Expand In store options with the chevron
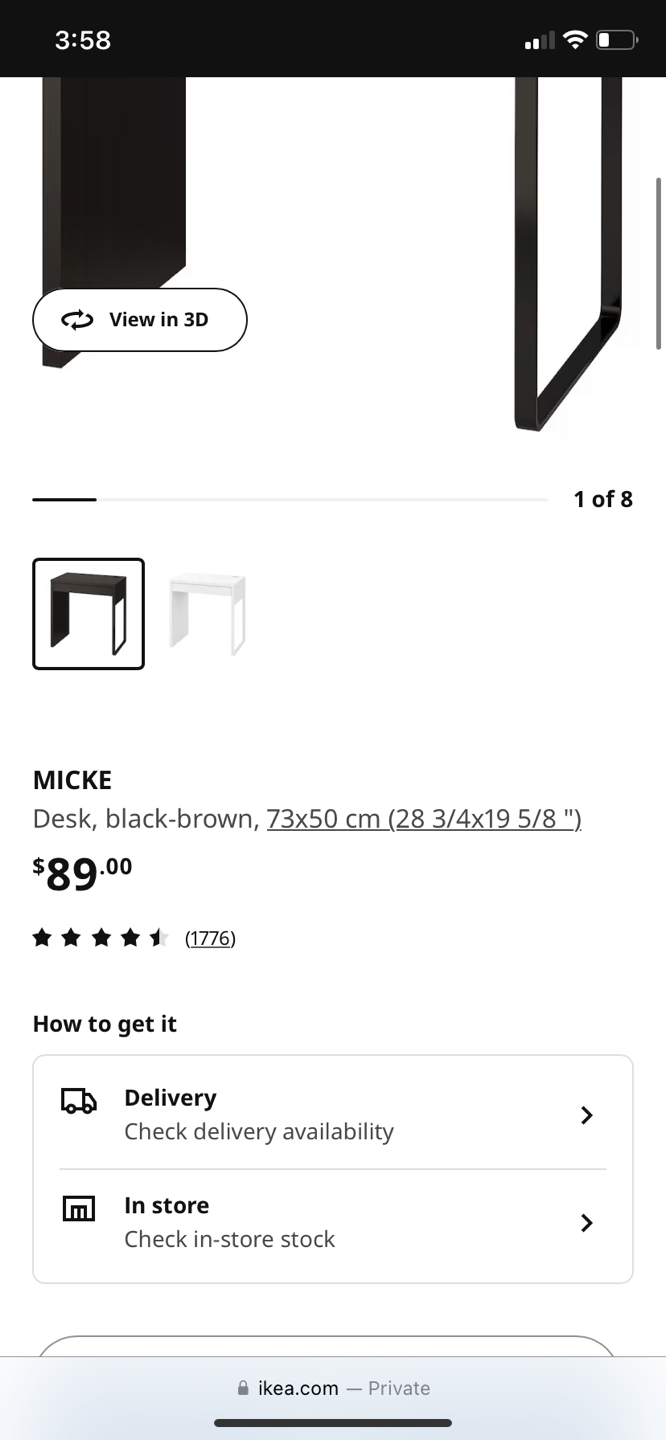Viewport: 666px width, 1440px height. pos(587,1223)
